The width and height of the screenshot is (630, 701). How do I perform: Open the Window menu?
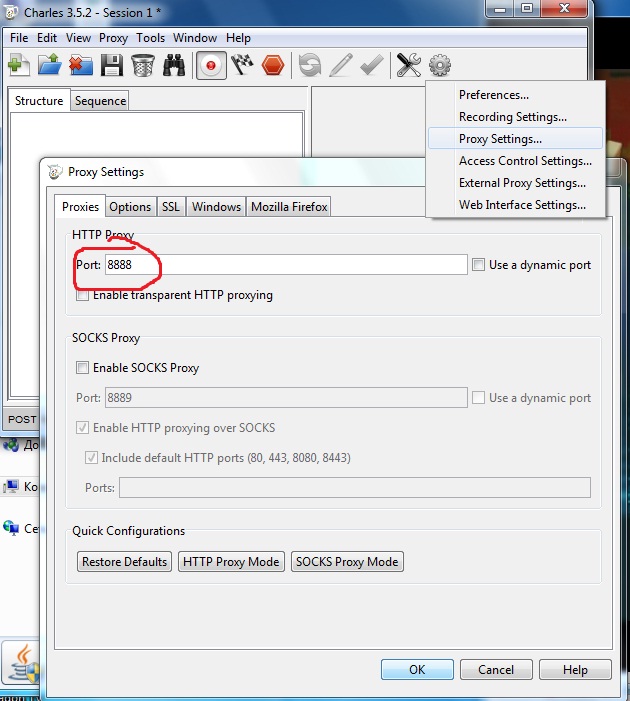[195, 38]
